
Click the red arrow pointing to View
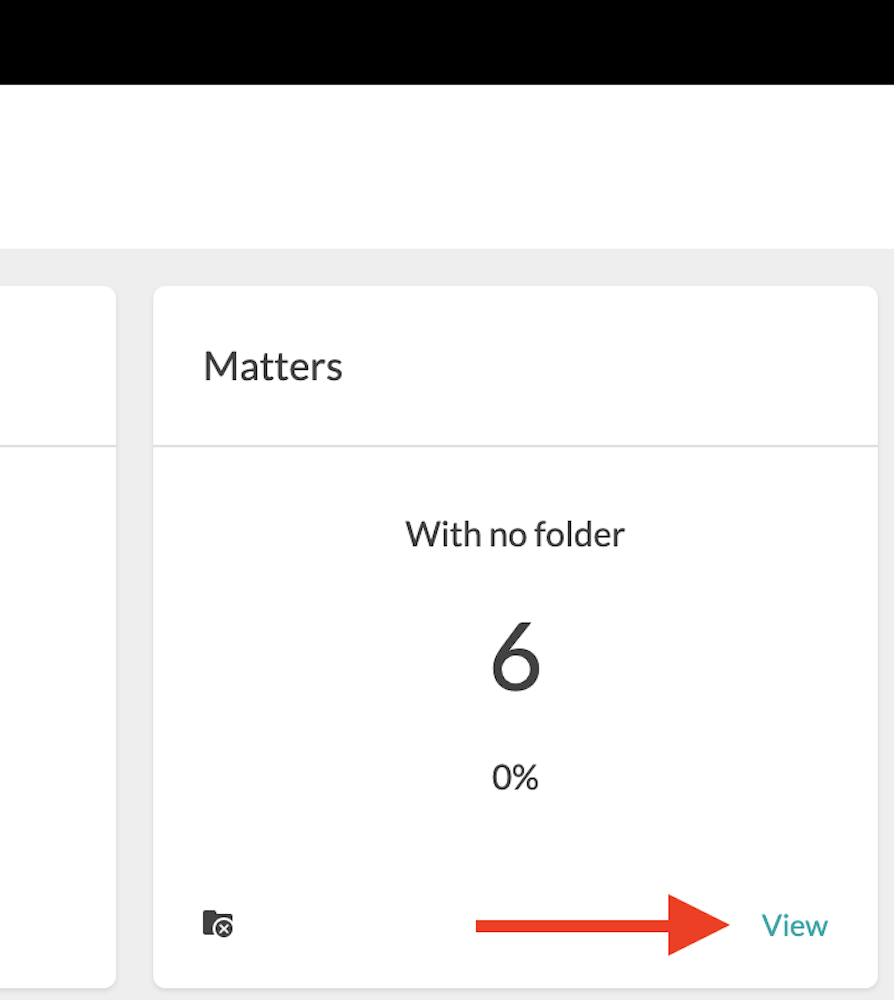(x=602, y=925)
